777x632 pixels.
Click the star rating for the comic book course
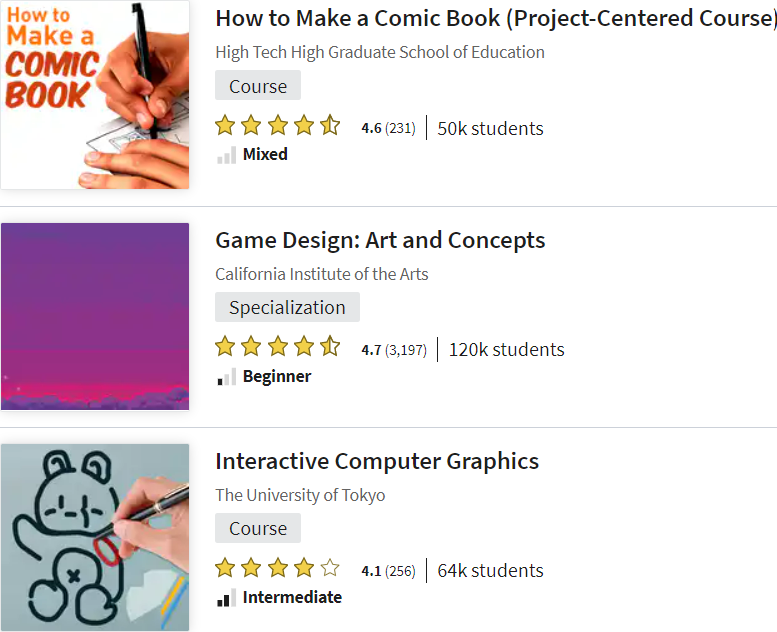tap(278, 127)
